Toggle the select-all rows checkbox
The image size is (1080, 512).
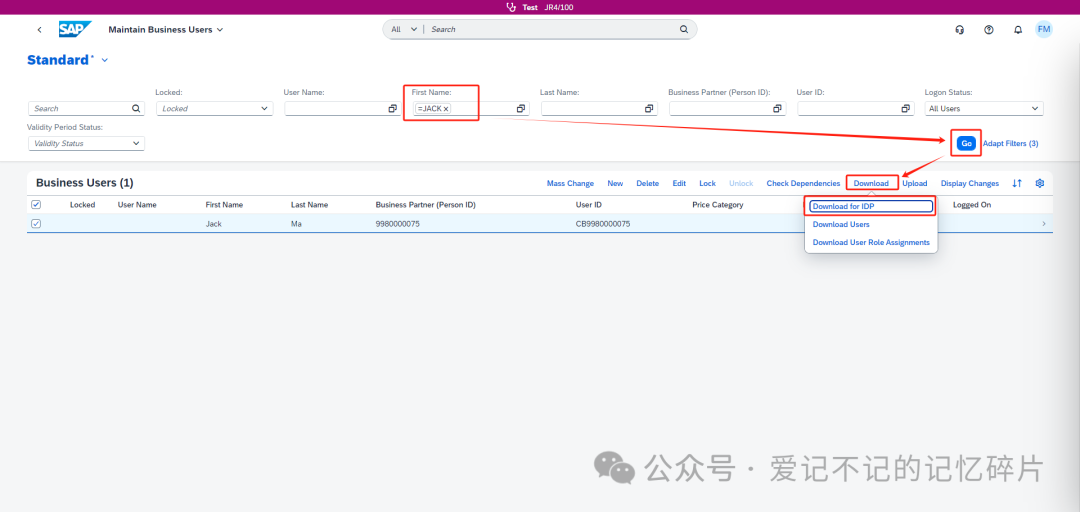37,205
